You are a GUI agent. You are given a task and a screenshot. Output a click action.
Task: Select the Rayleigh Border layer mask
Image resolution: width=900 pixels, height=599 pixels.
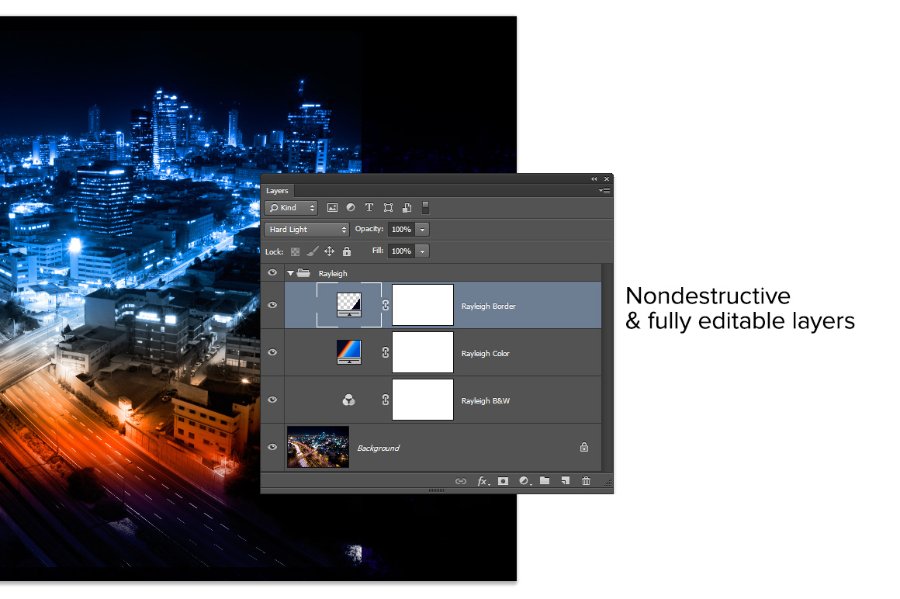(x=423, y=305)
